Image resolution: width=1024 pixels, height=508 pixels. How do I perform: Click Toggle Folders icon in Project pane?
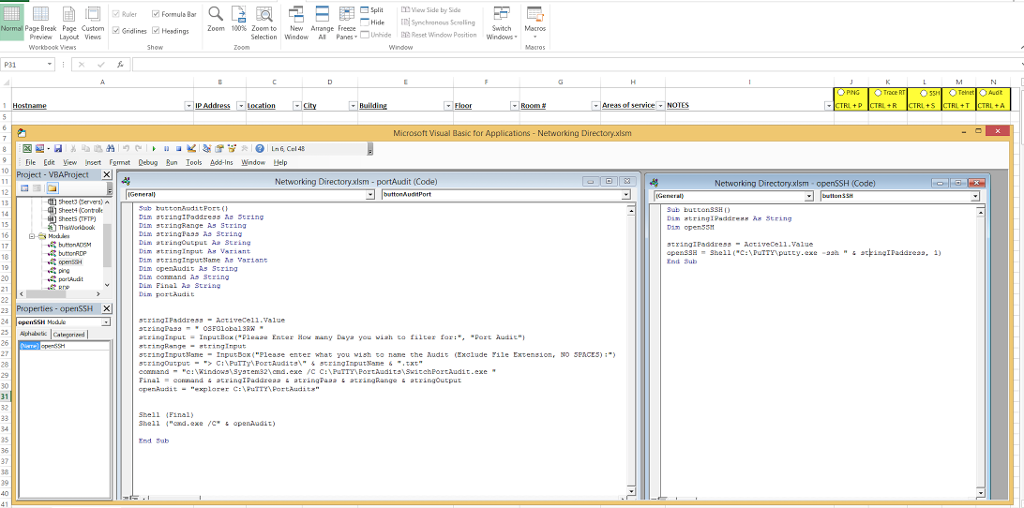pyautogui.click(x=52, y=188)
